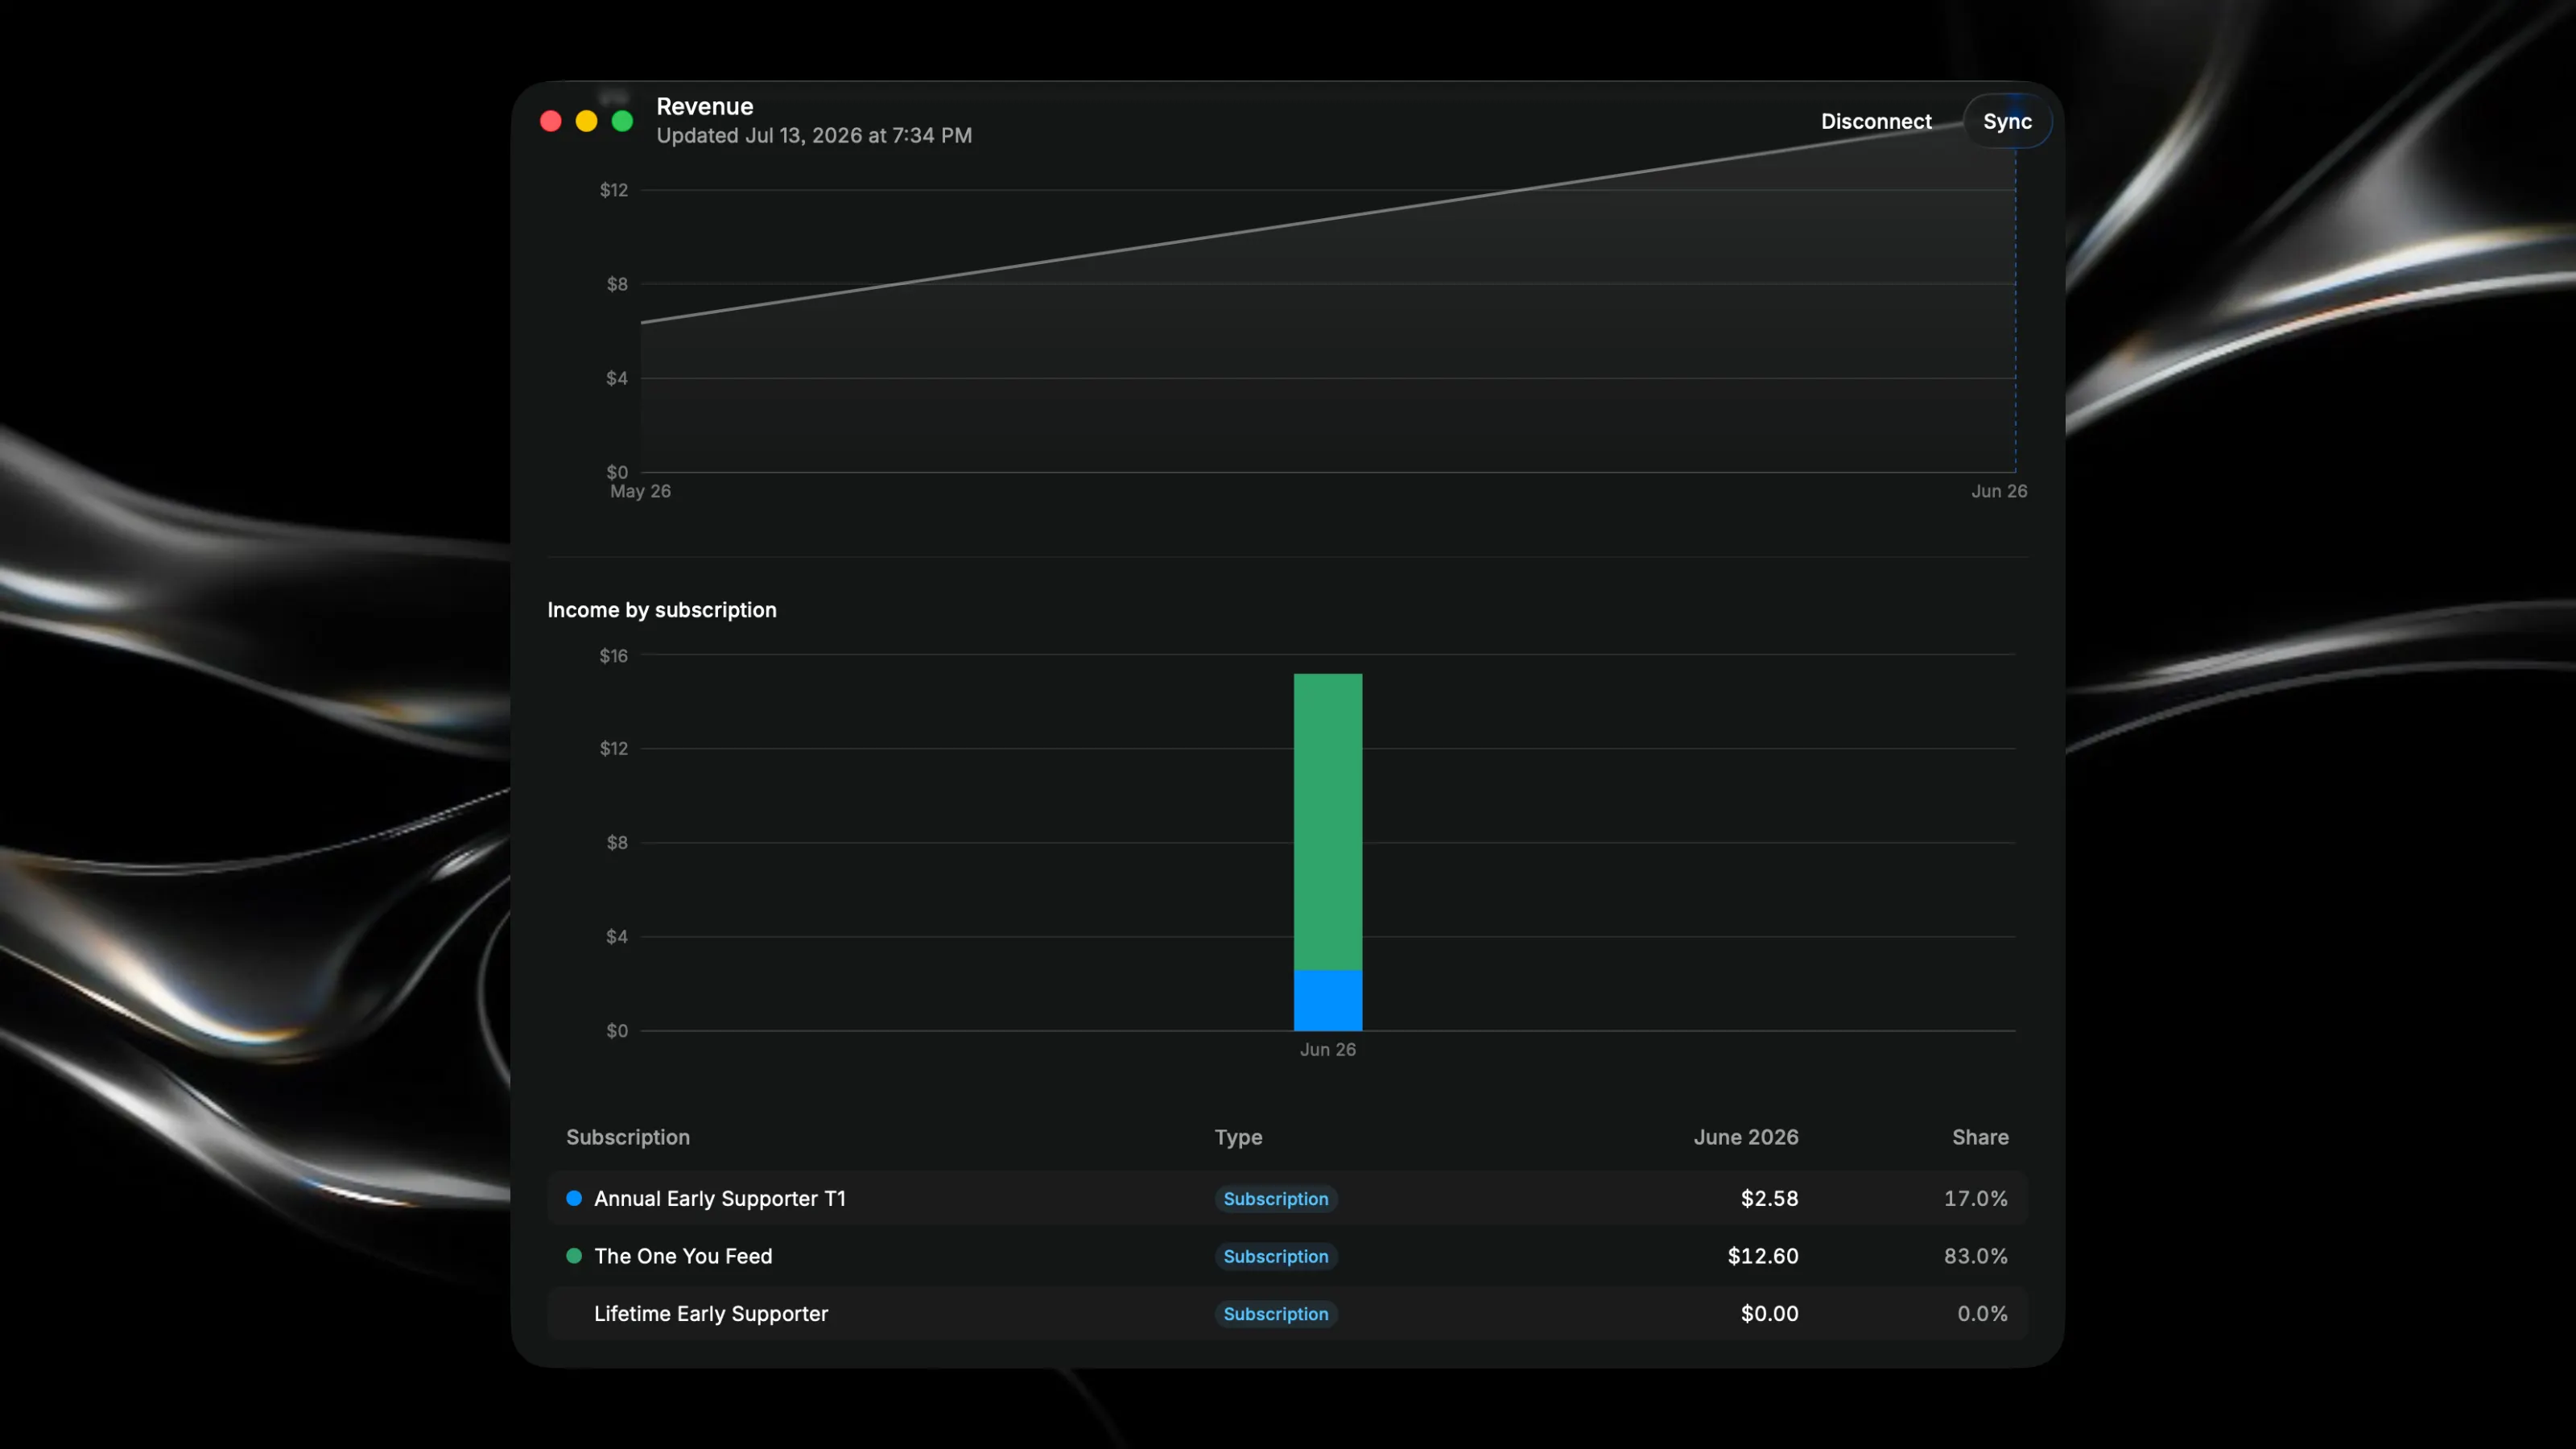Image resolution: width=2576 pixels, height=1449 pixels.
Task: Sort by the Subscription column header
Action: click(x=628, y=1137)
